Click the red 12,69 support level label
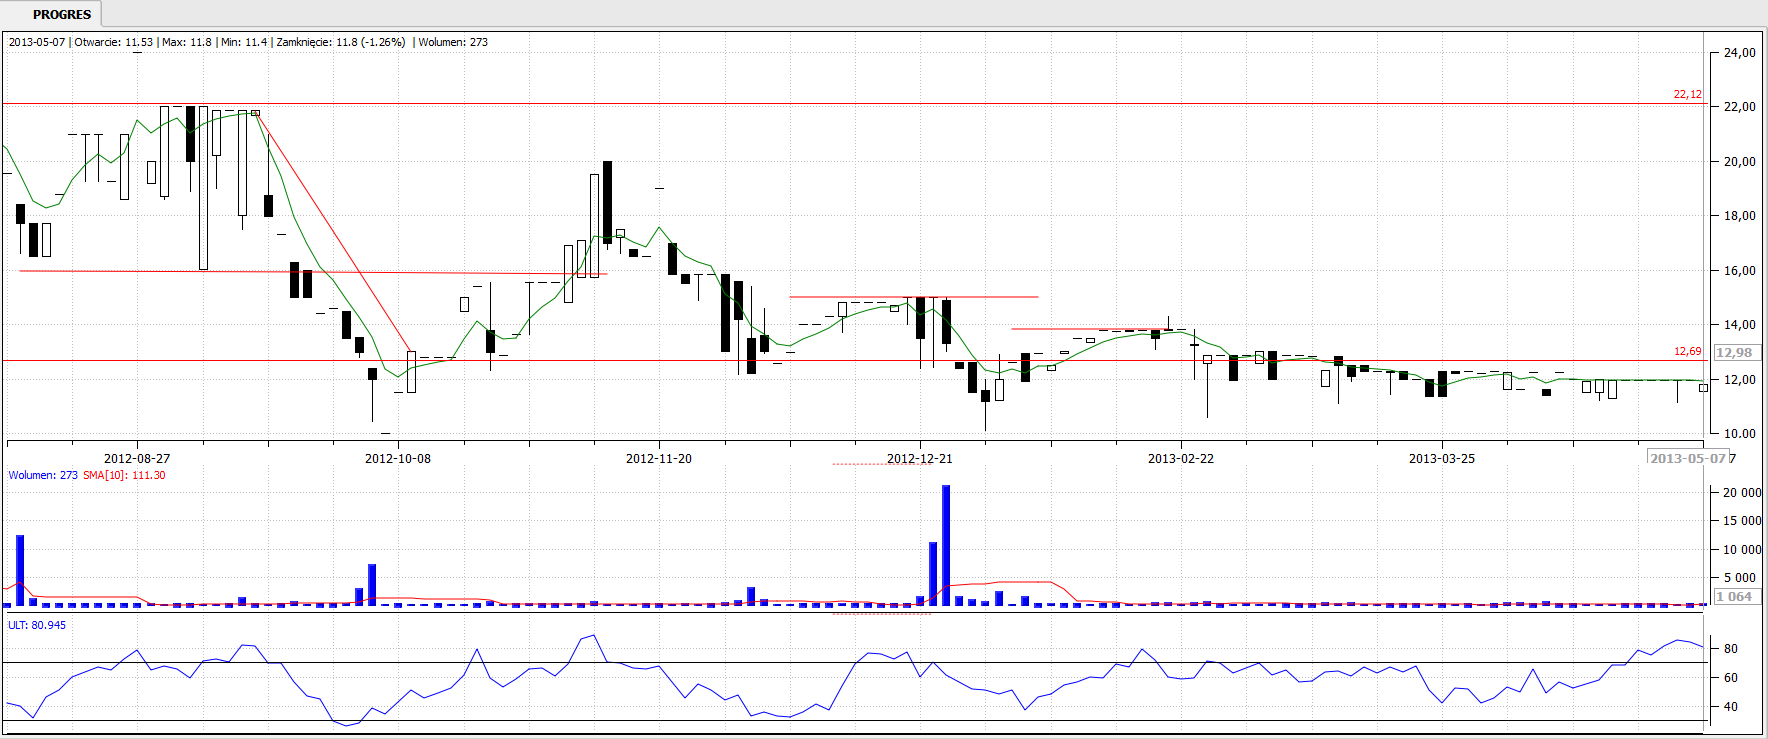The width and height of the screenshot is (1768, 739). point(1687,351)
